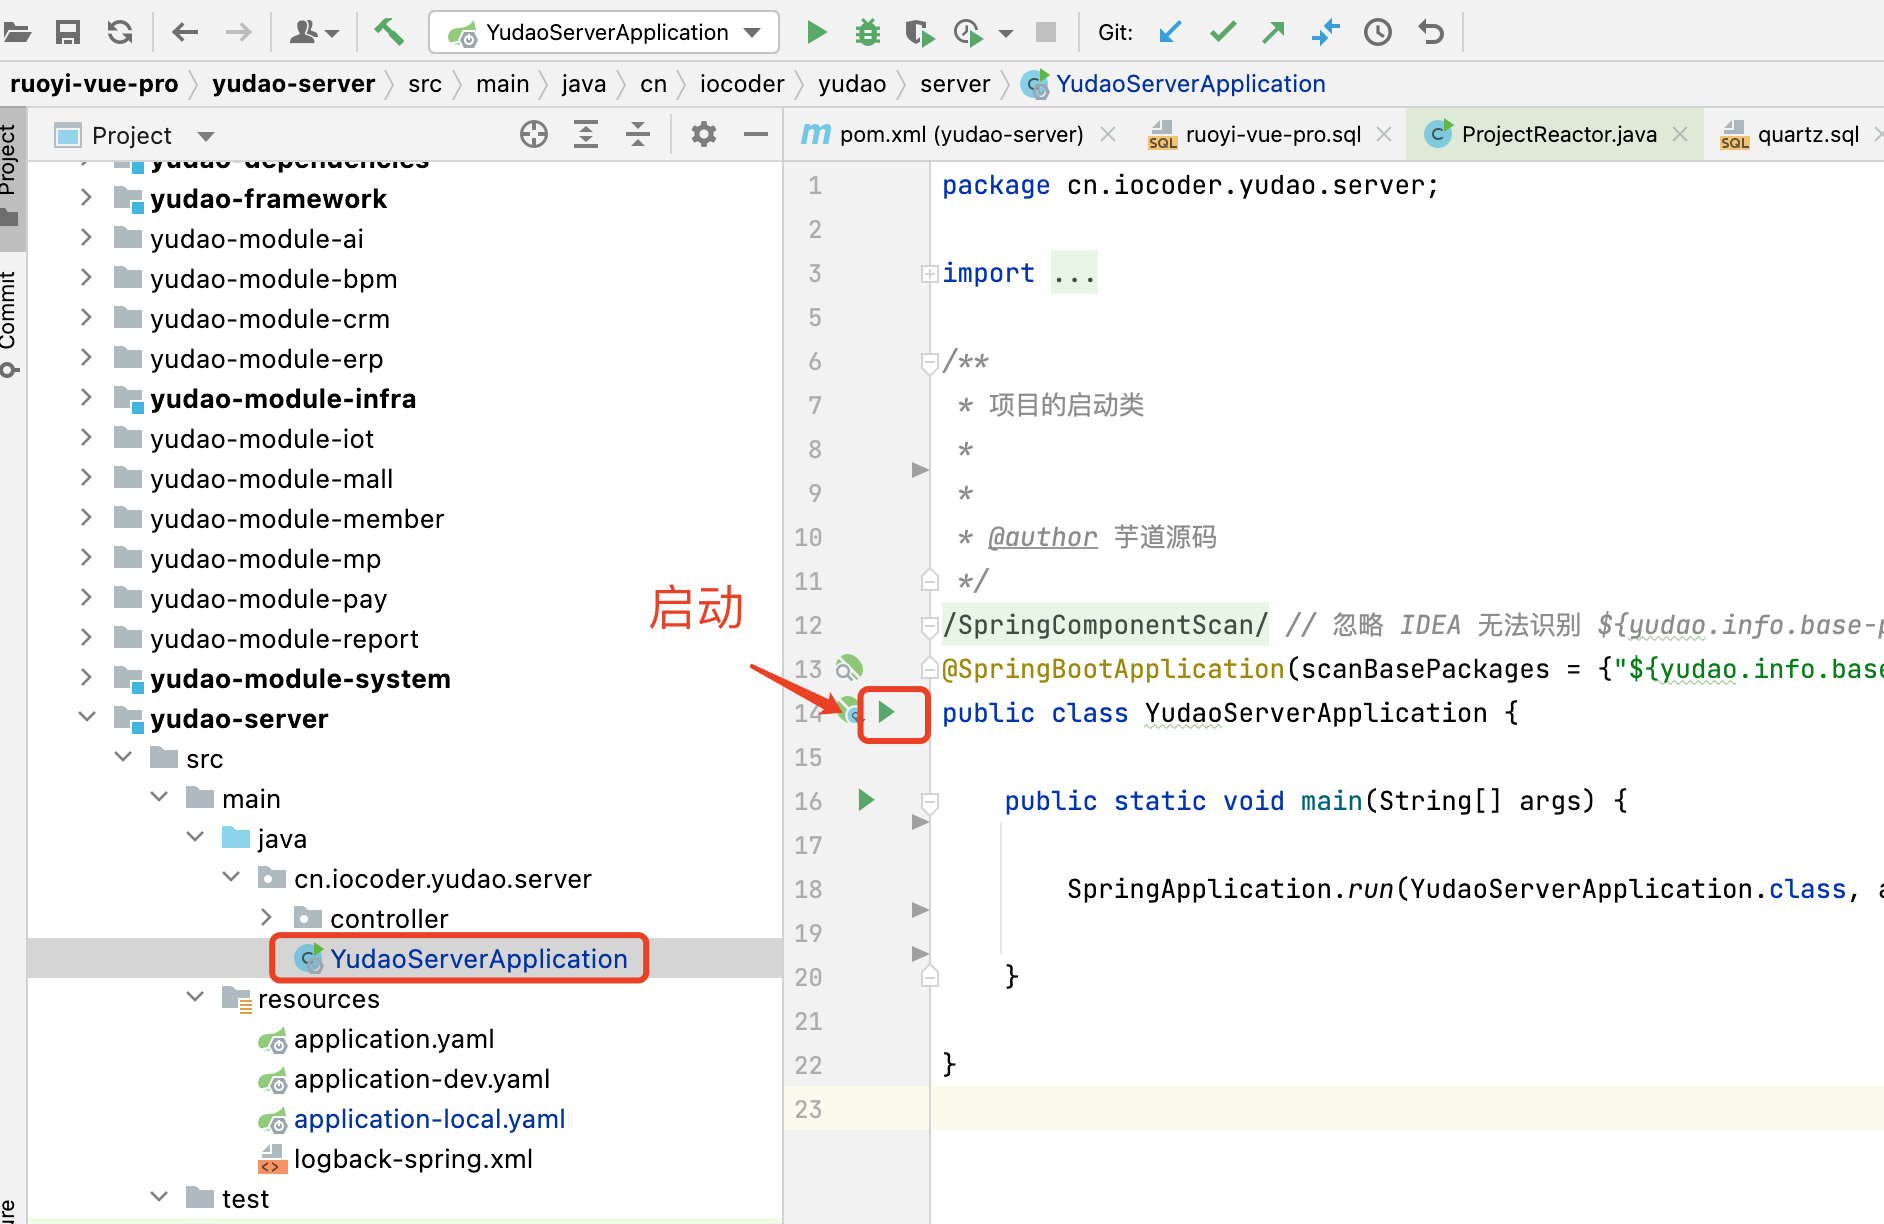Click the Synchronize refresh icon
Image resolution: width=1884 pixels, height=1224 pixels.
click(x=120, y=32)
